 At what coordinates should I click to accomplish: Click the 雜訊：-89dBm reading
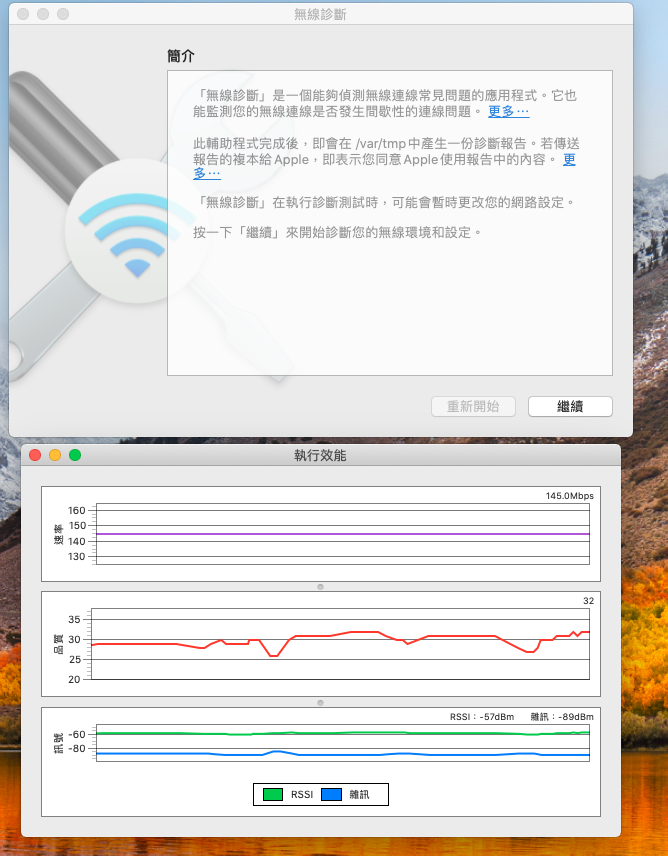point(562,717)
